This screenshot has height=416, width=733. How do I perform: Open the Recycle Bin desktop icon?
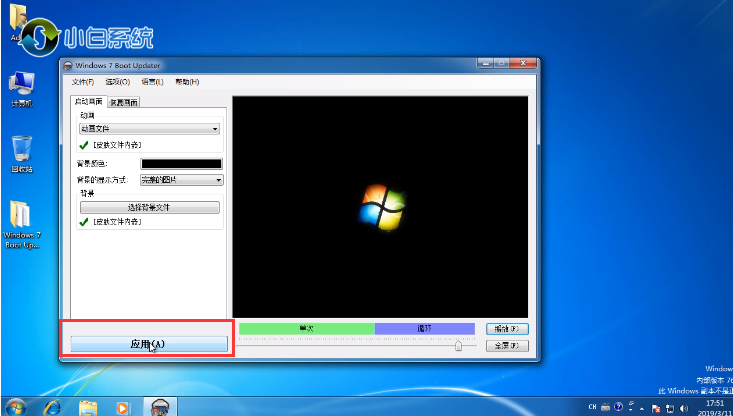point(21,154)
